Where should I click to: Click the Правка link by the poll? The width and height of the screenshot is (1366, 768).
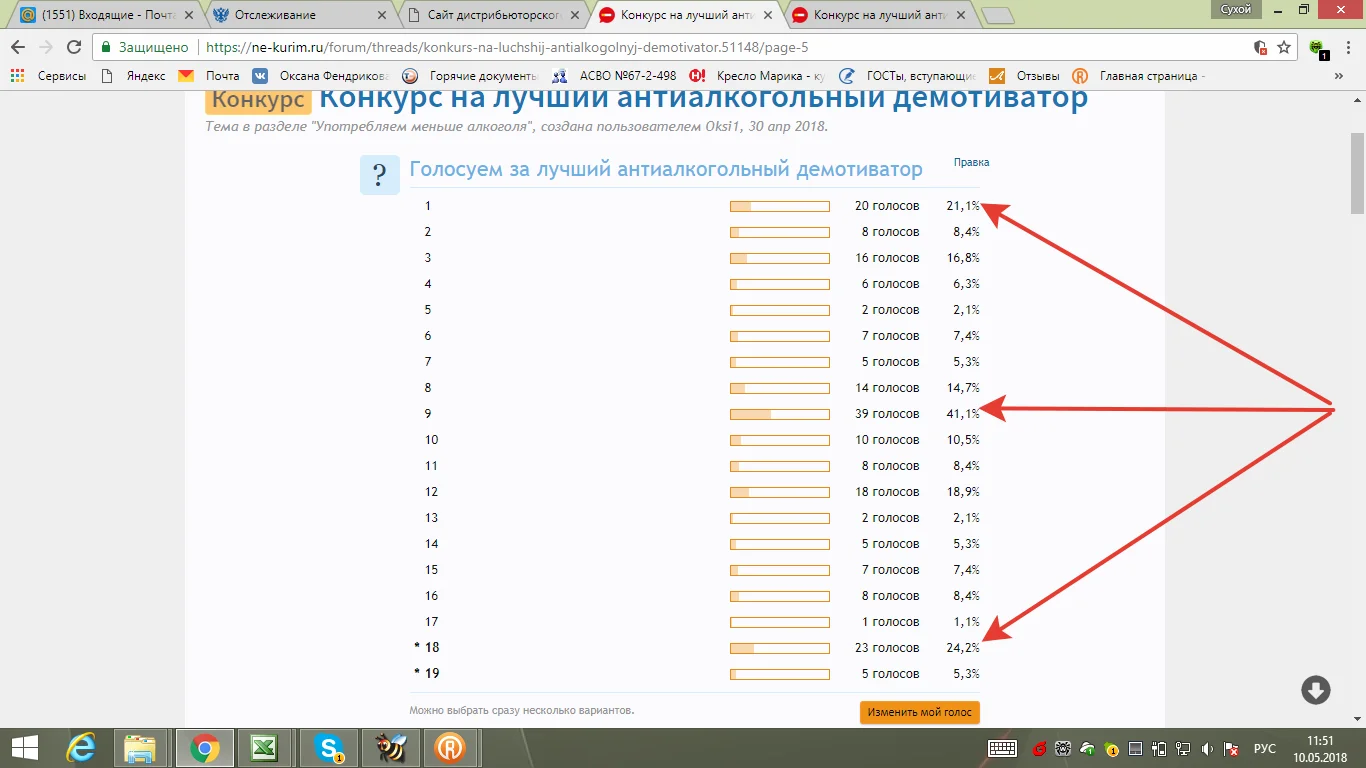click(971, 162)
